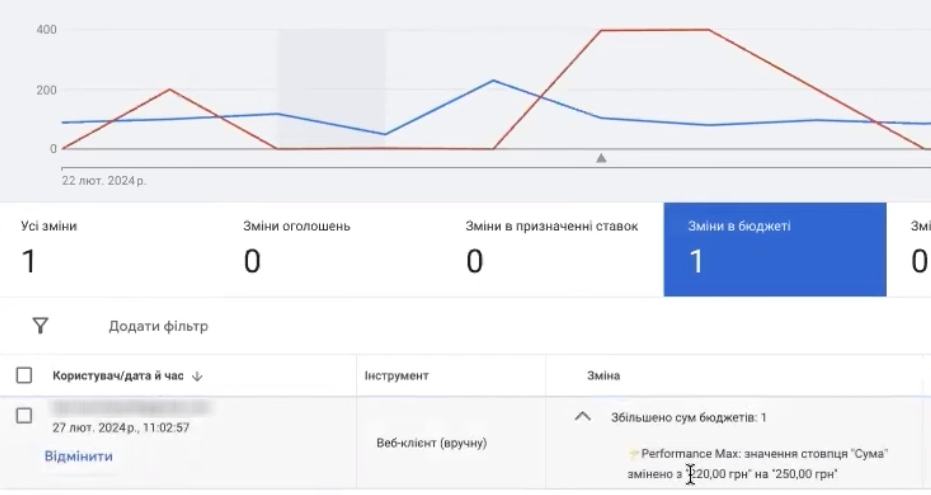Image resolution: width=931 pixels, height=495 pixels.
Task: Sort by Користувач/дата й час column header
Action: (x=117, y=376)
